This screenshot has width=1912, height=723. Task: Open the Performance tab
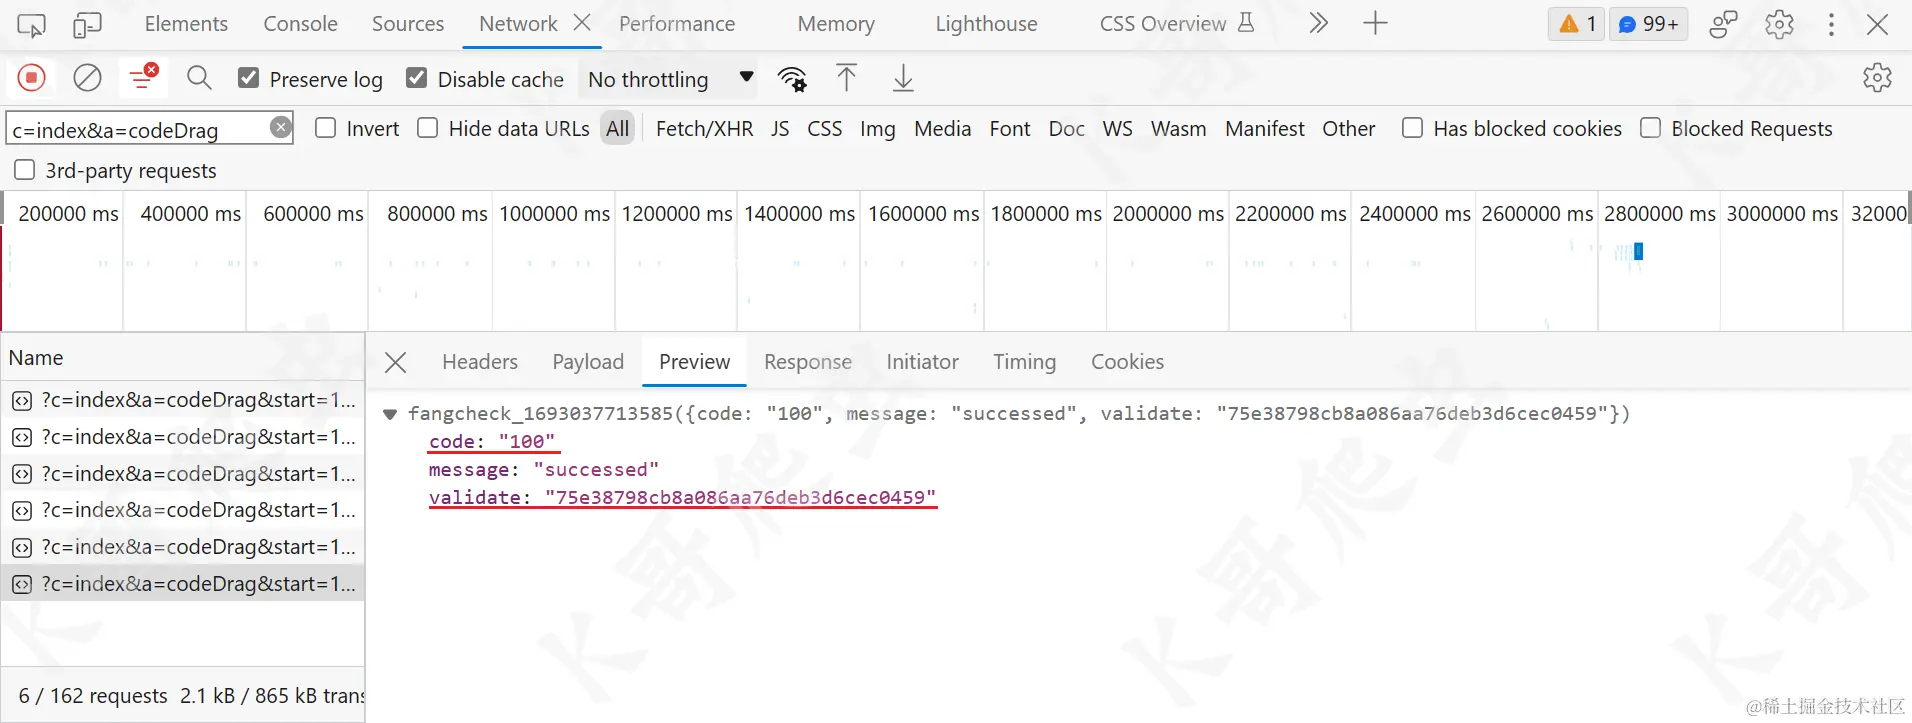click(x=677, y=24)
